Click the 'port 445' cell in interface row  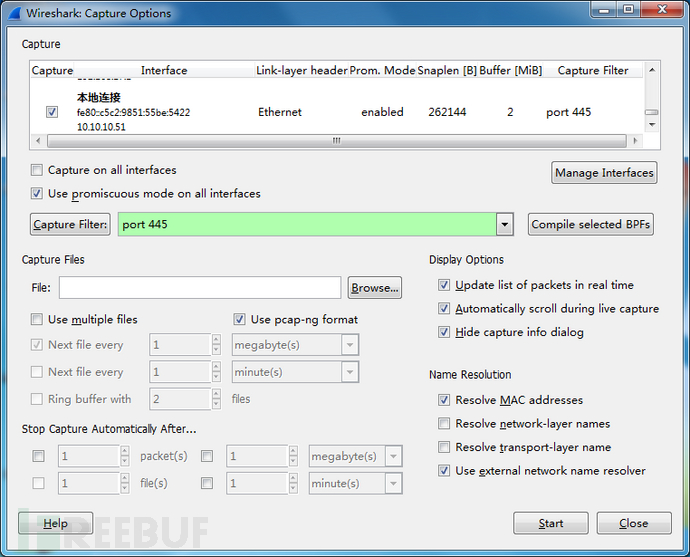569,112
